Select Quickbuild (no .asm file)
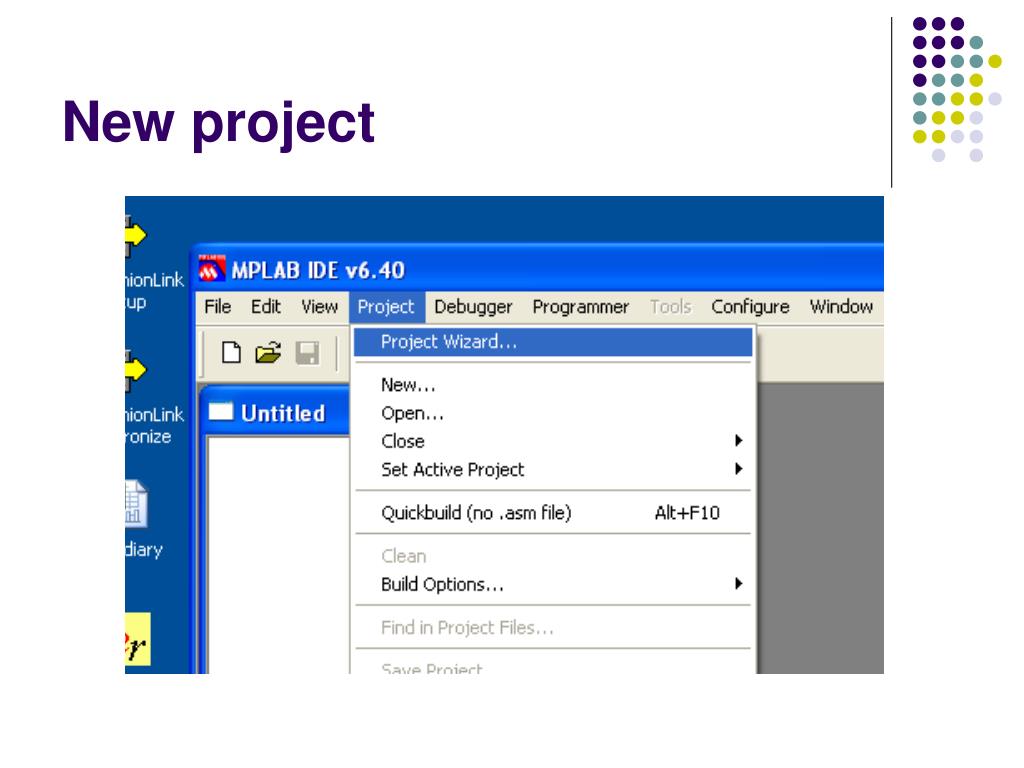1024x768 pixels. click(553, 513)
